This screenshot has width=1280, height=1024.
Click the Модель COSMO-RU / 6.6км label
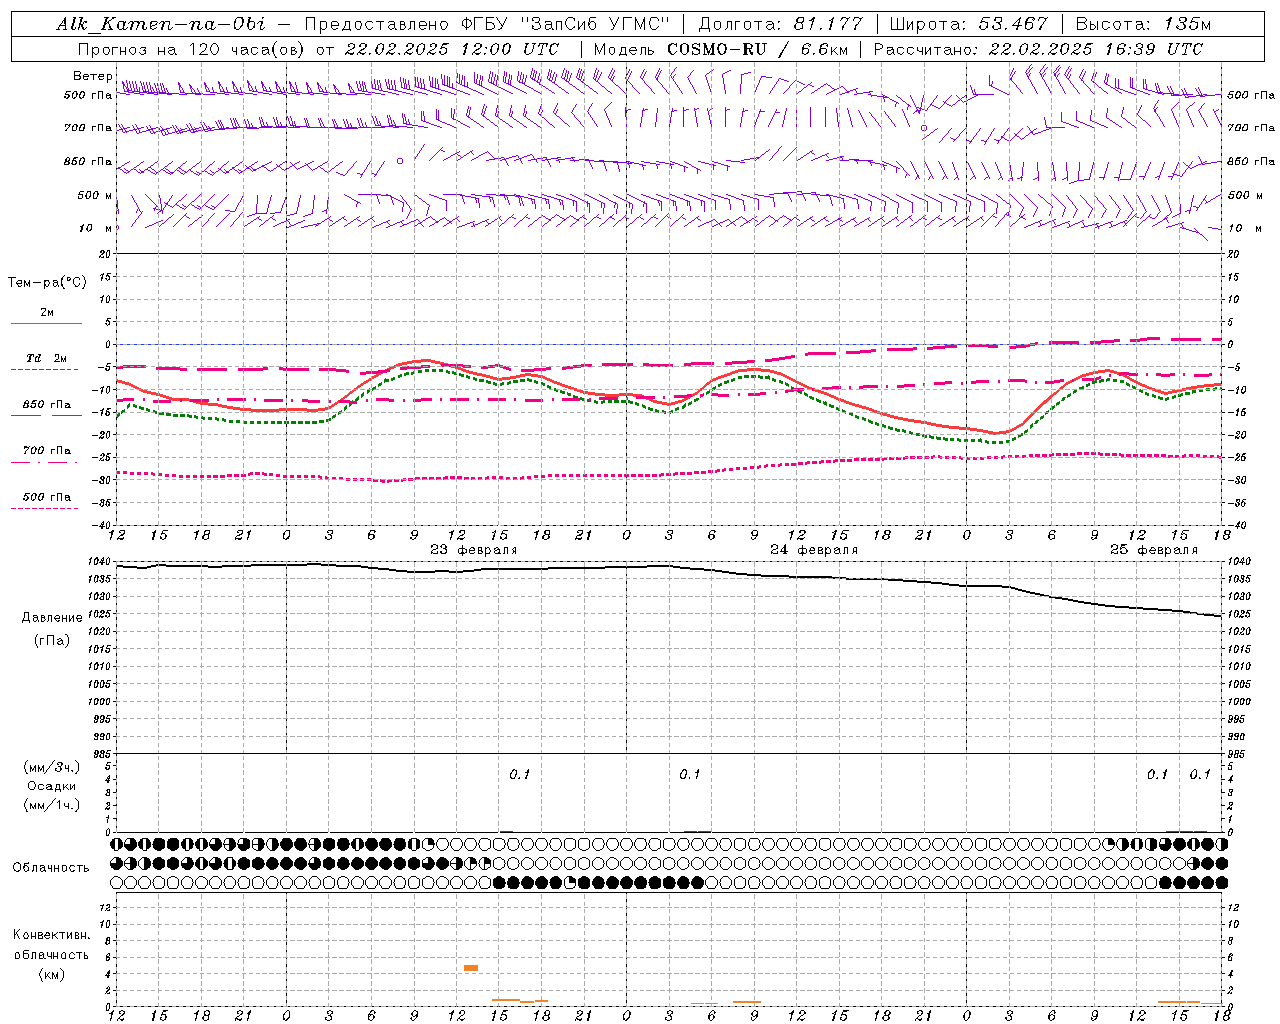720,49
